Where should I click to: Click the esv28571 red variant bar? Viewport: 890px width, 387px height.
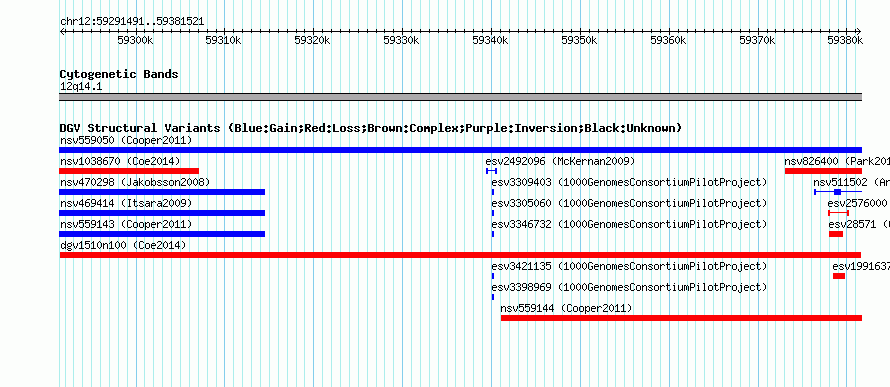click(x=836, y=234)
